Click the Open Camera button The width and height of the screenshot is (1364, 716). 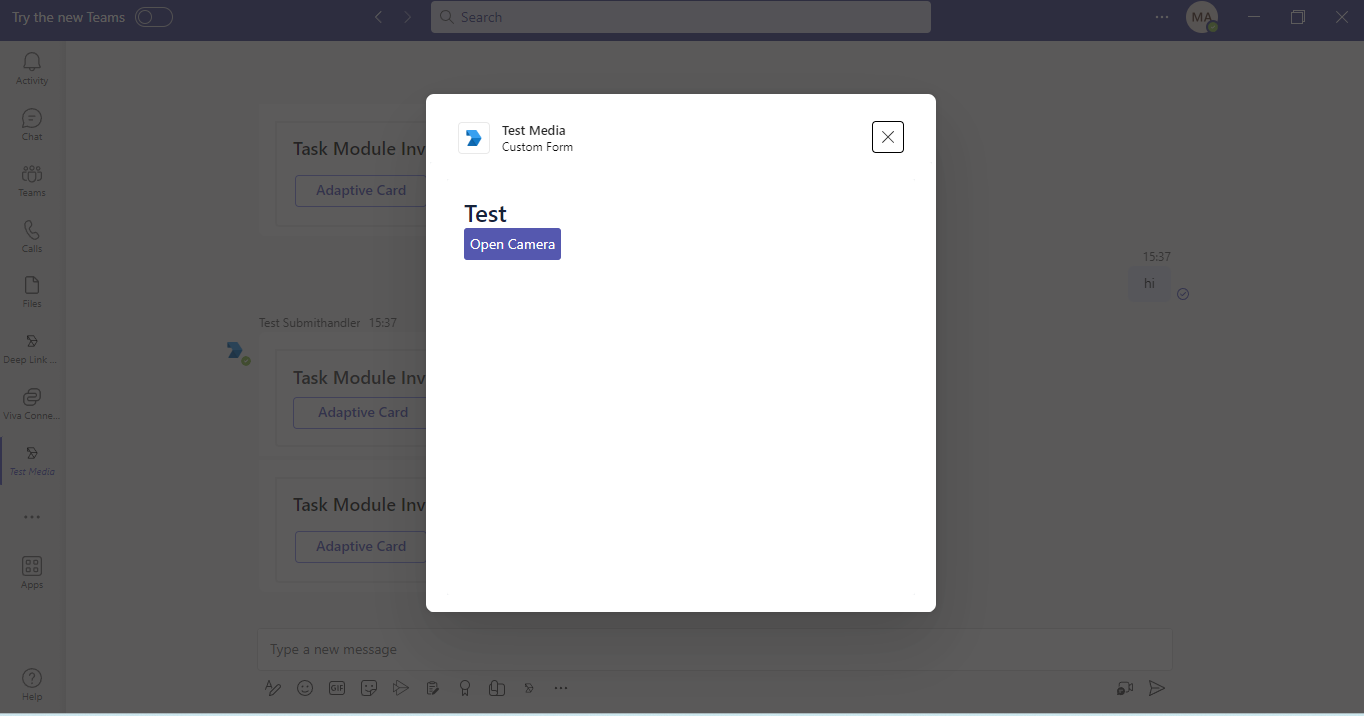click(x=512, y=243)
